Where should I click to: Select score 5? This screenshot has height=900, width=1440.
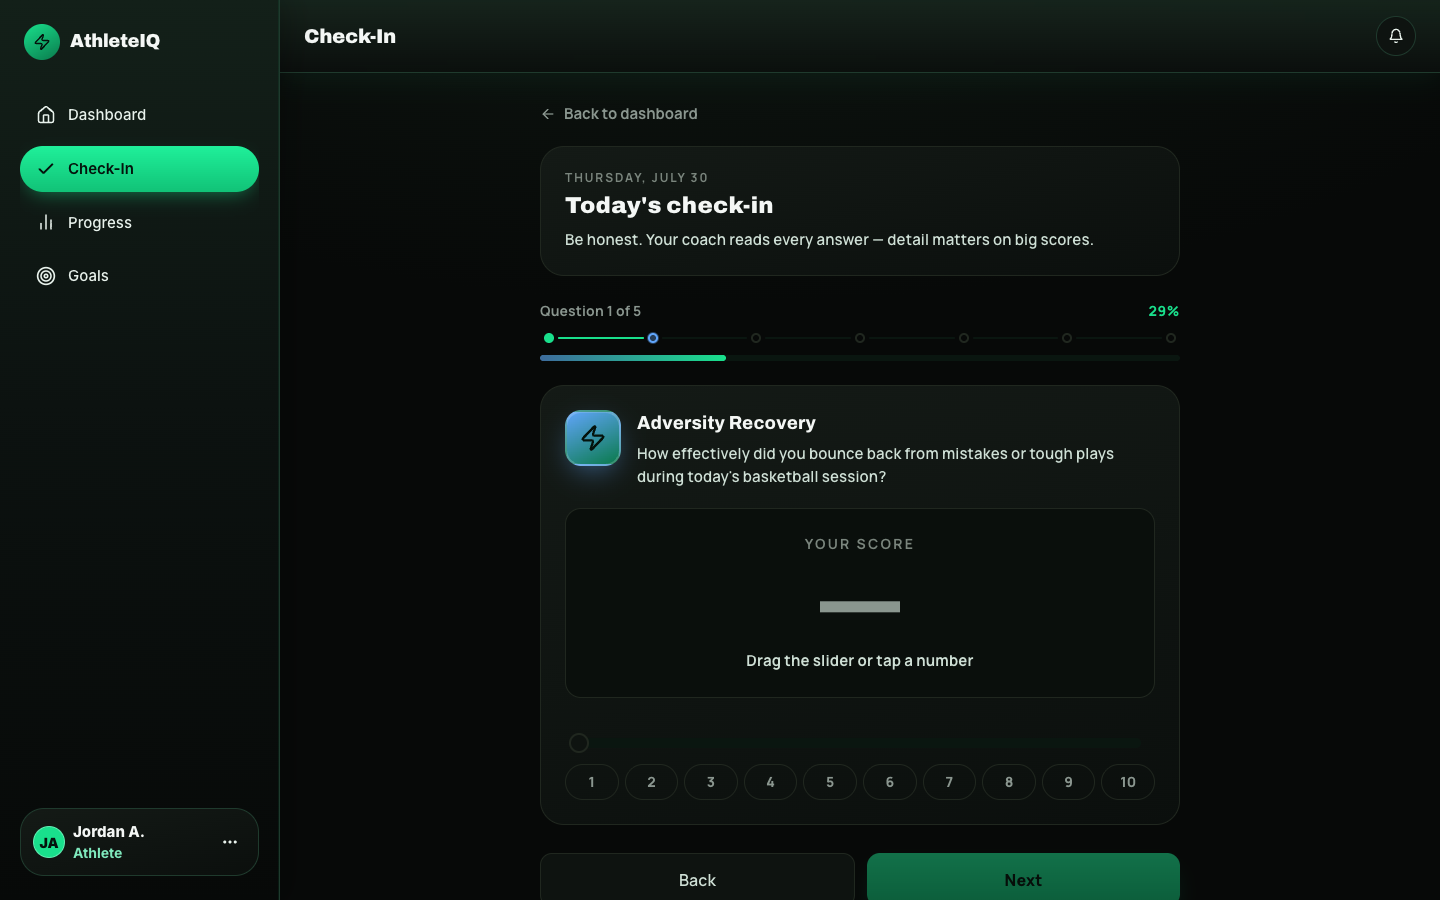pos(830,782)
